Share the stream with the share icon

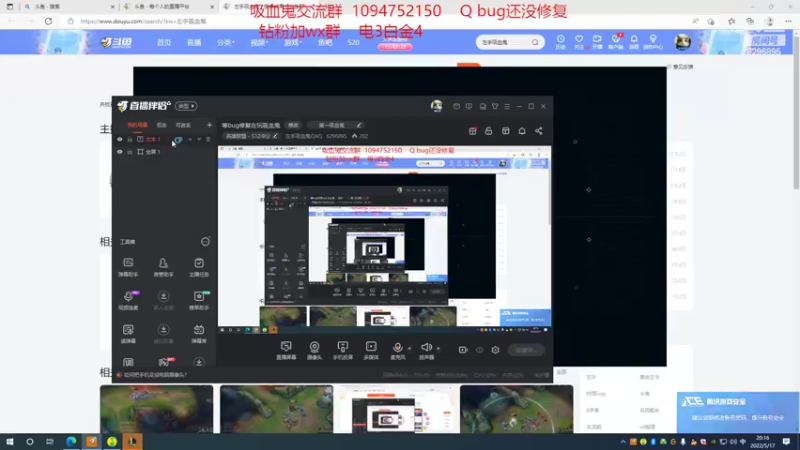pyautogui.click(x=539, y=131)
